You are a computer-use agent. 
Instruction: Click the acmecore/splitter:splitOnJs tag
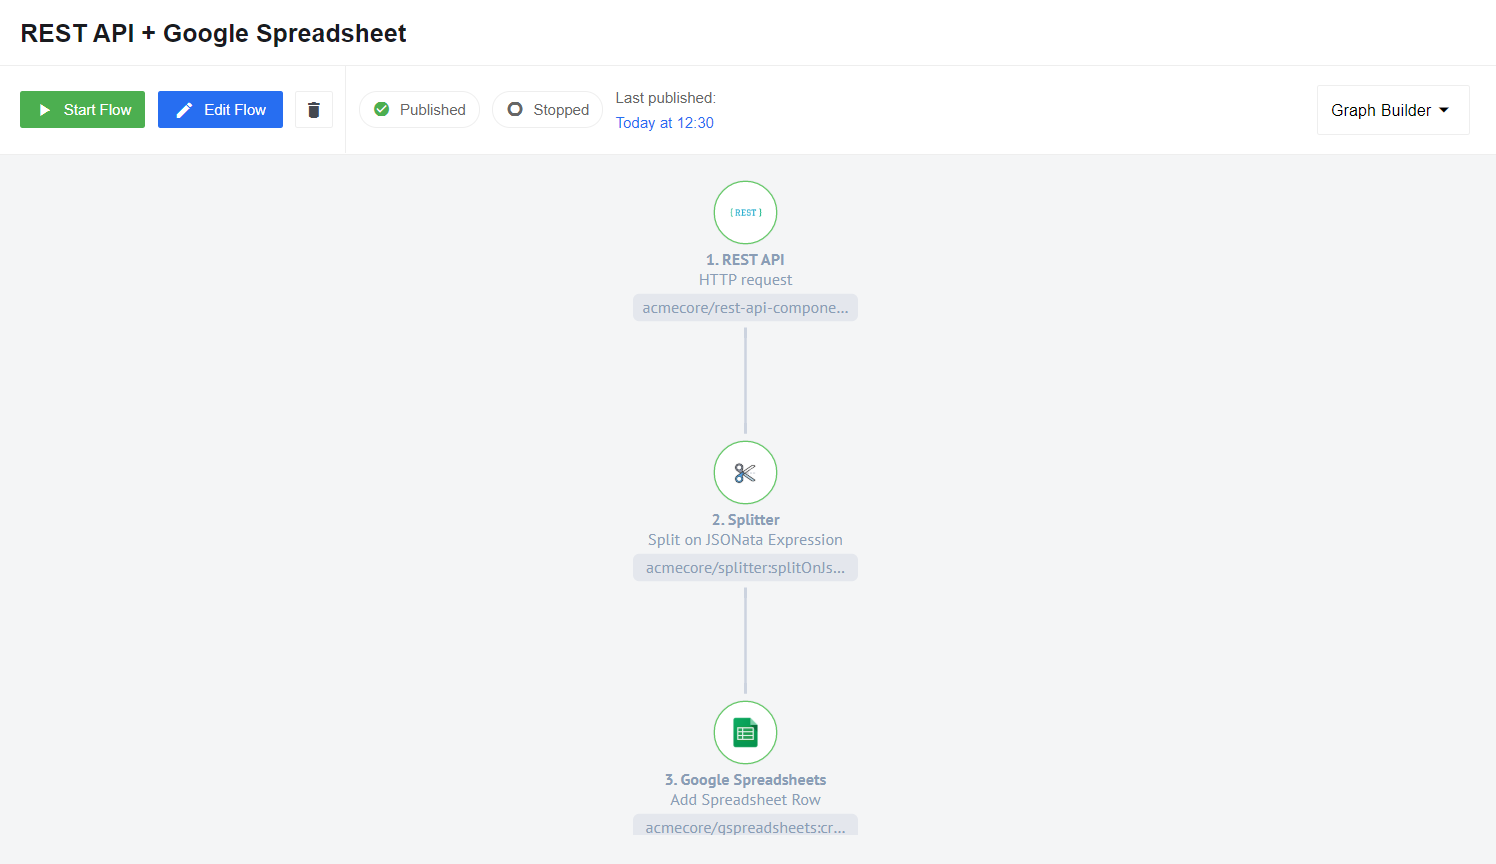(x=745, y=568)
